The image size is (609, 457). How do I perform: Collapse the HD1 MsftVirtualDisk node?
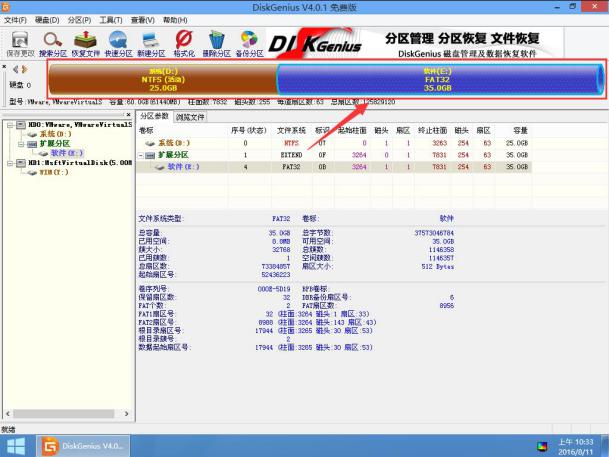[10, 163]
